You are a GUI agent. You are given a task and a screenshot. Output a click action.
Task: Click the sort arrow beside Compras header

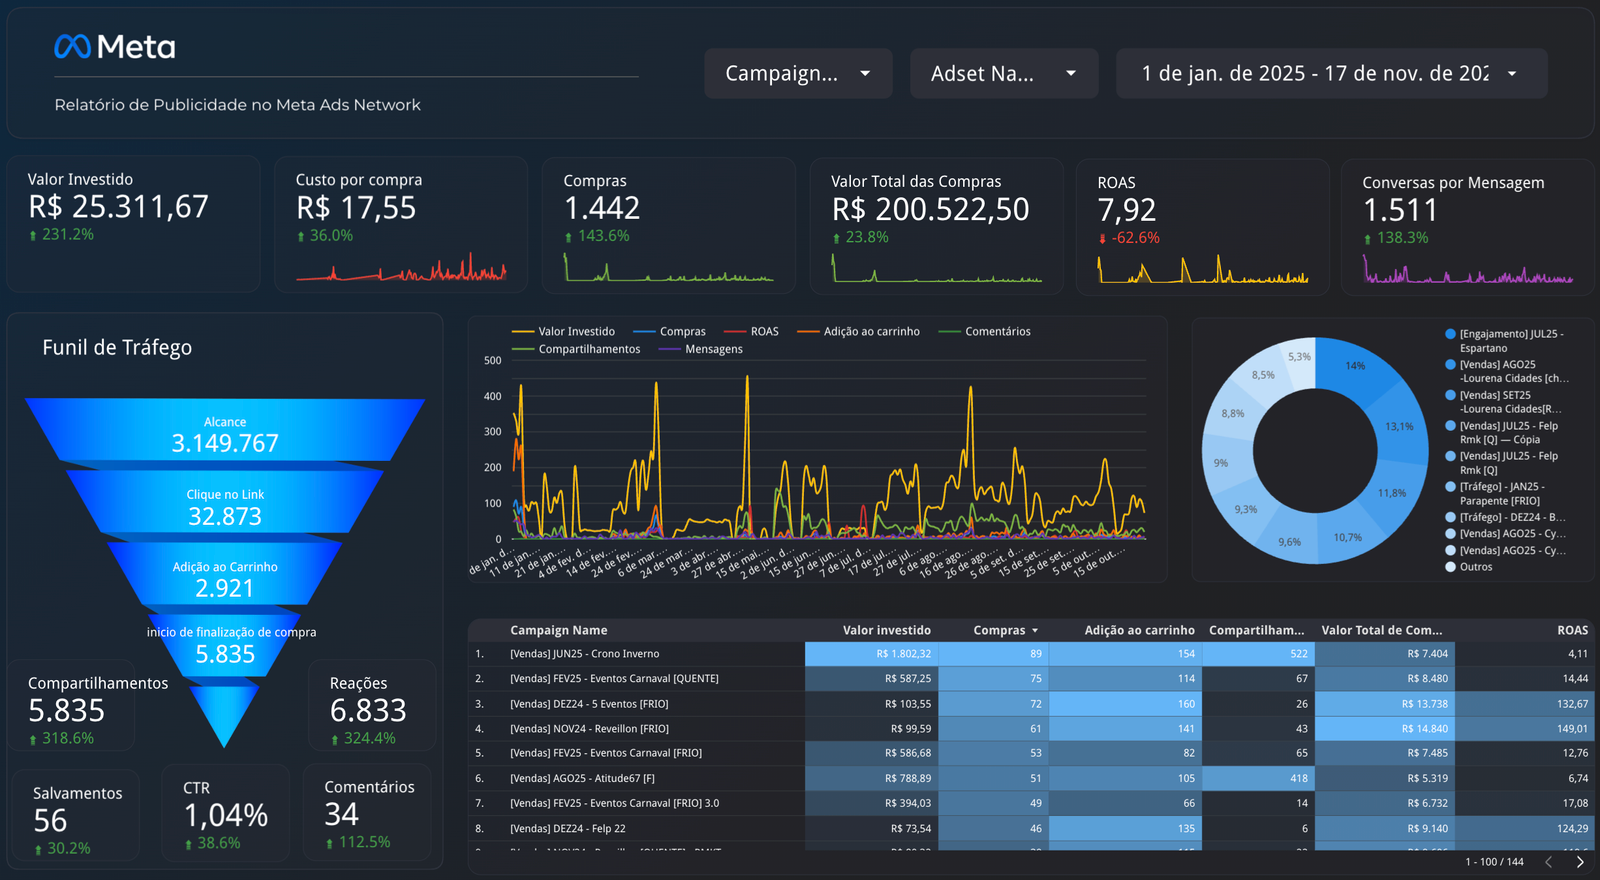click(x=1035, y=631)
